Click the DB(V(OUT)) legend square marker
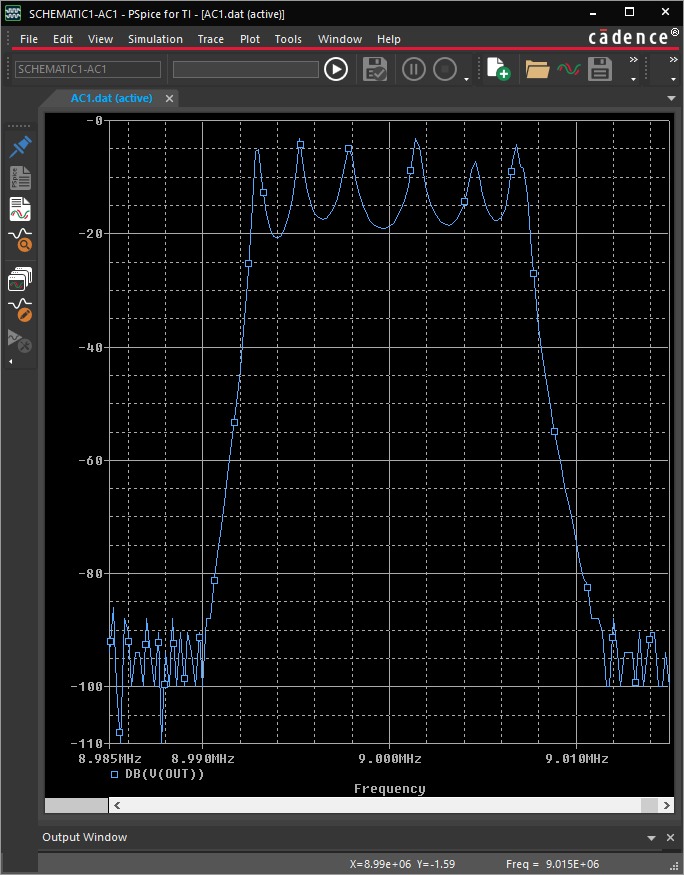Image resolution: width=684 pixels, height=875 pixels. [x=114, y=775]
